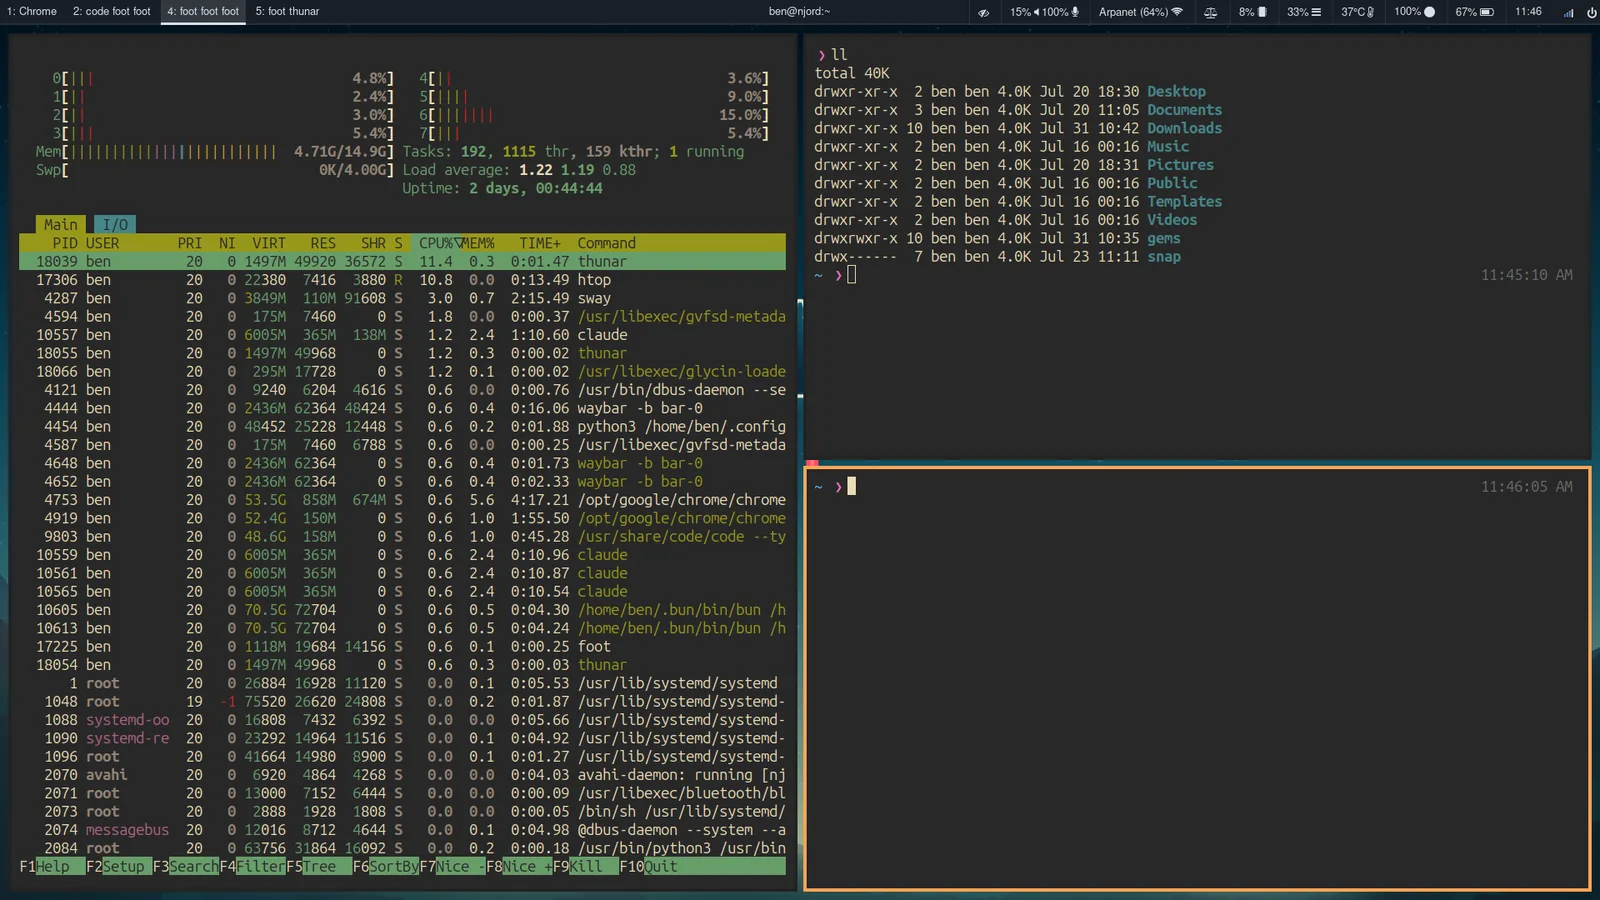Click the 37°C temperature indicator
The image size is (1600, 900).
point(1358,12)
